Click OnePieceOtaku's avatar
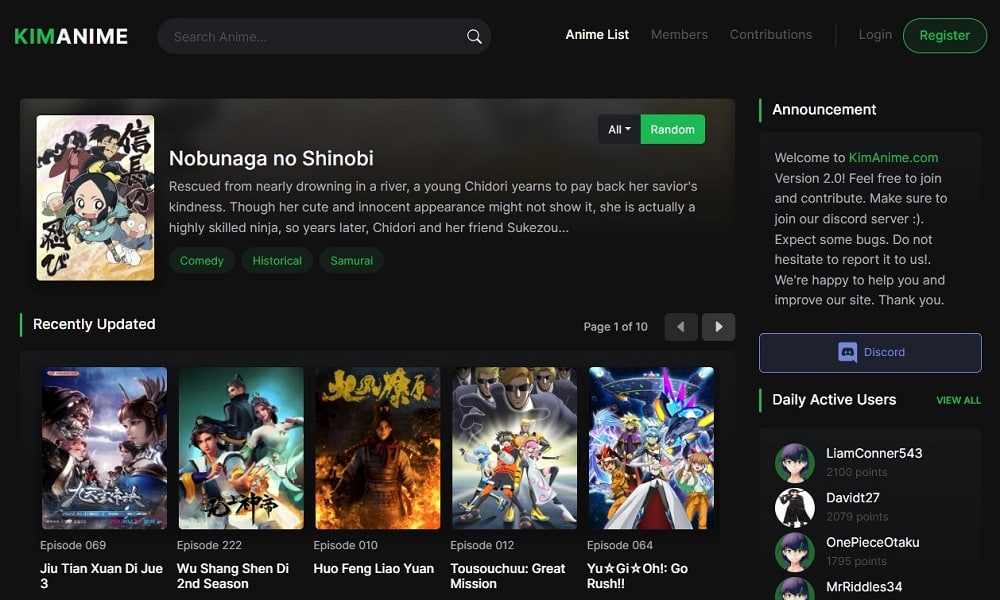 tap(795, 552)
